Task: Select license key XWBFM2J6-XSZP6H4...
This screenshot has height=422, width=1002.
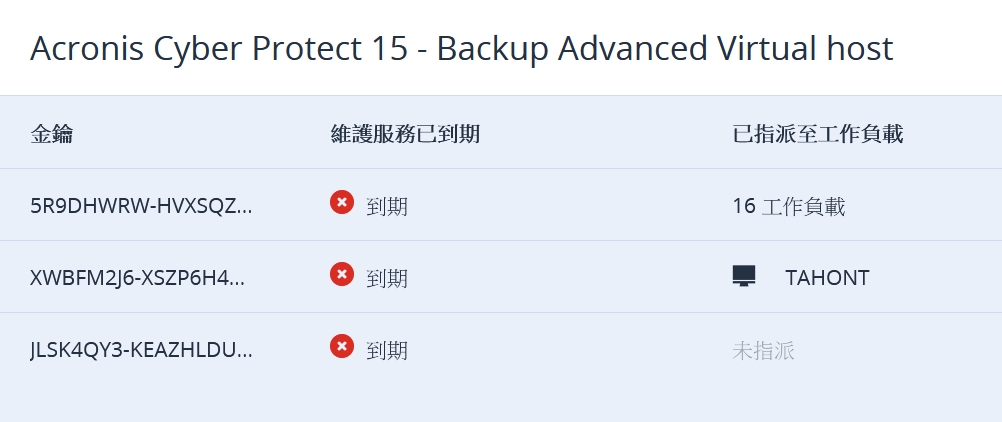Action: (137, 278)
